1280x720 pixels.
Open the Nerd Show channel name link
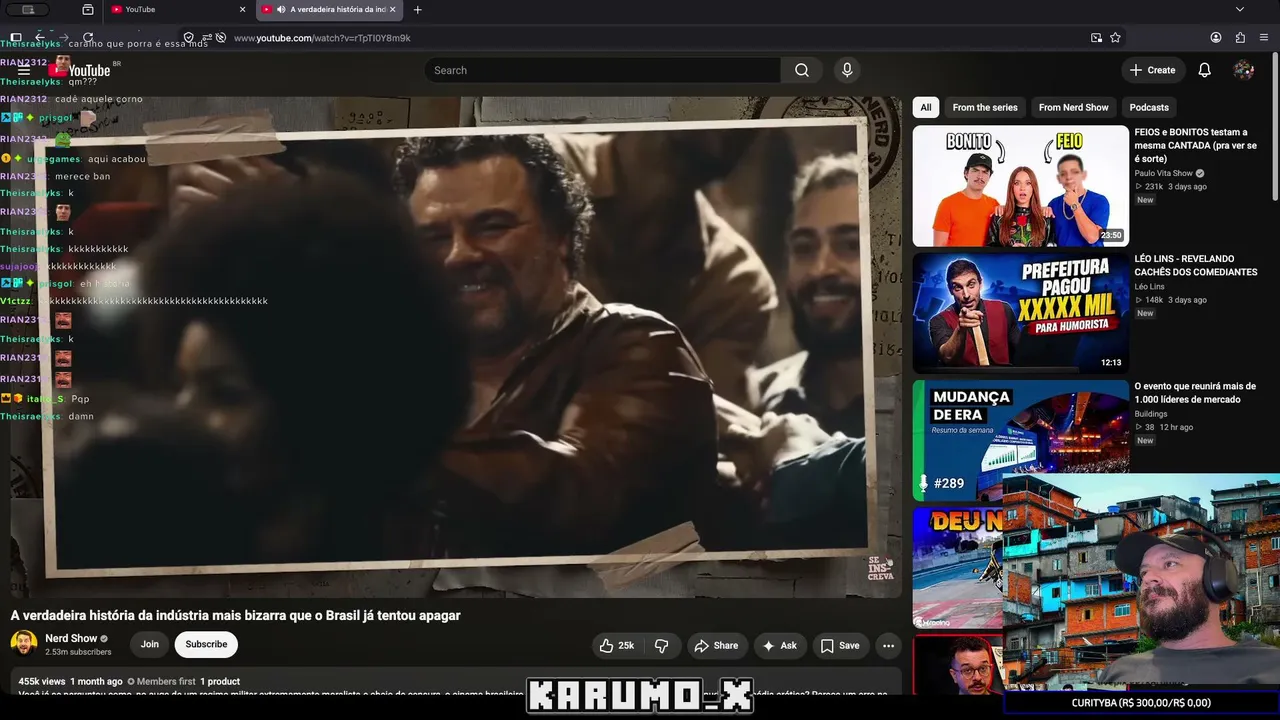point(71,638)
